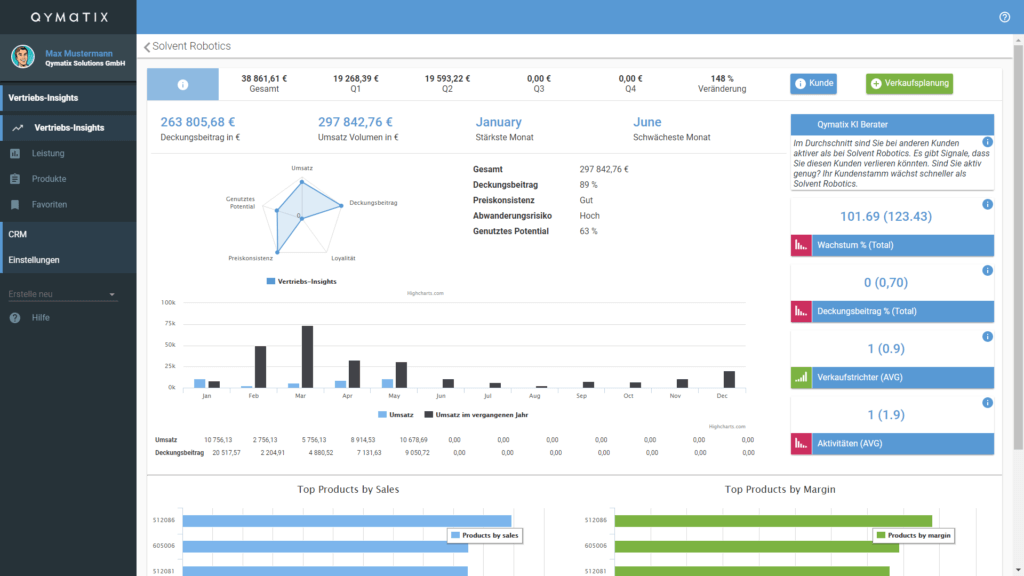The width and height of the screenshot is (1024, 576).
Task: Toggle Umsatz im vergangenen Jahr legend series
Action: (476, 415)
